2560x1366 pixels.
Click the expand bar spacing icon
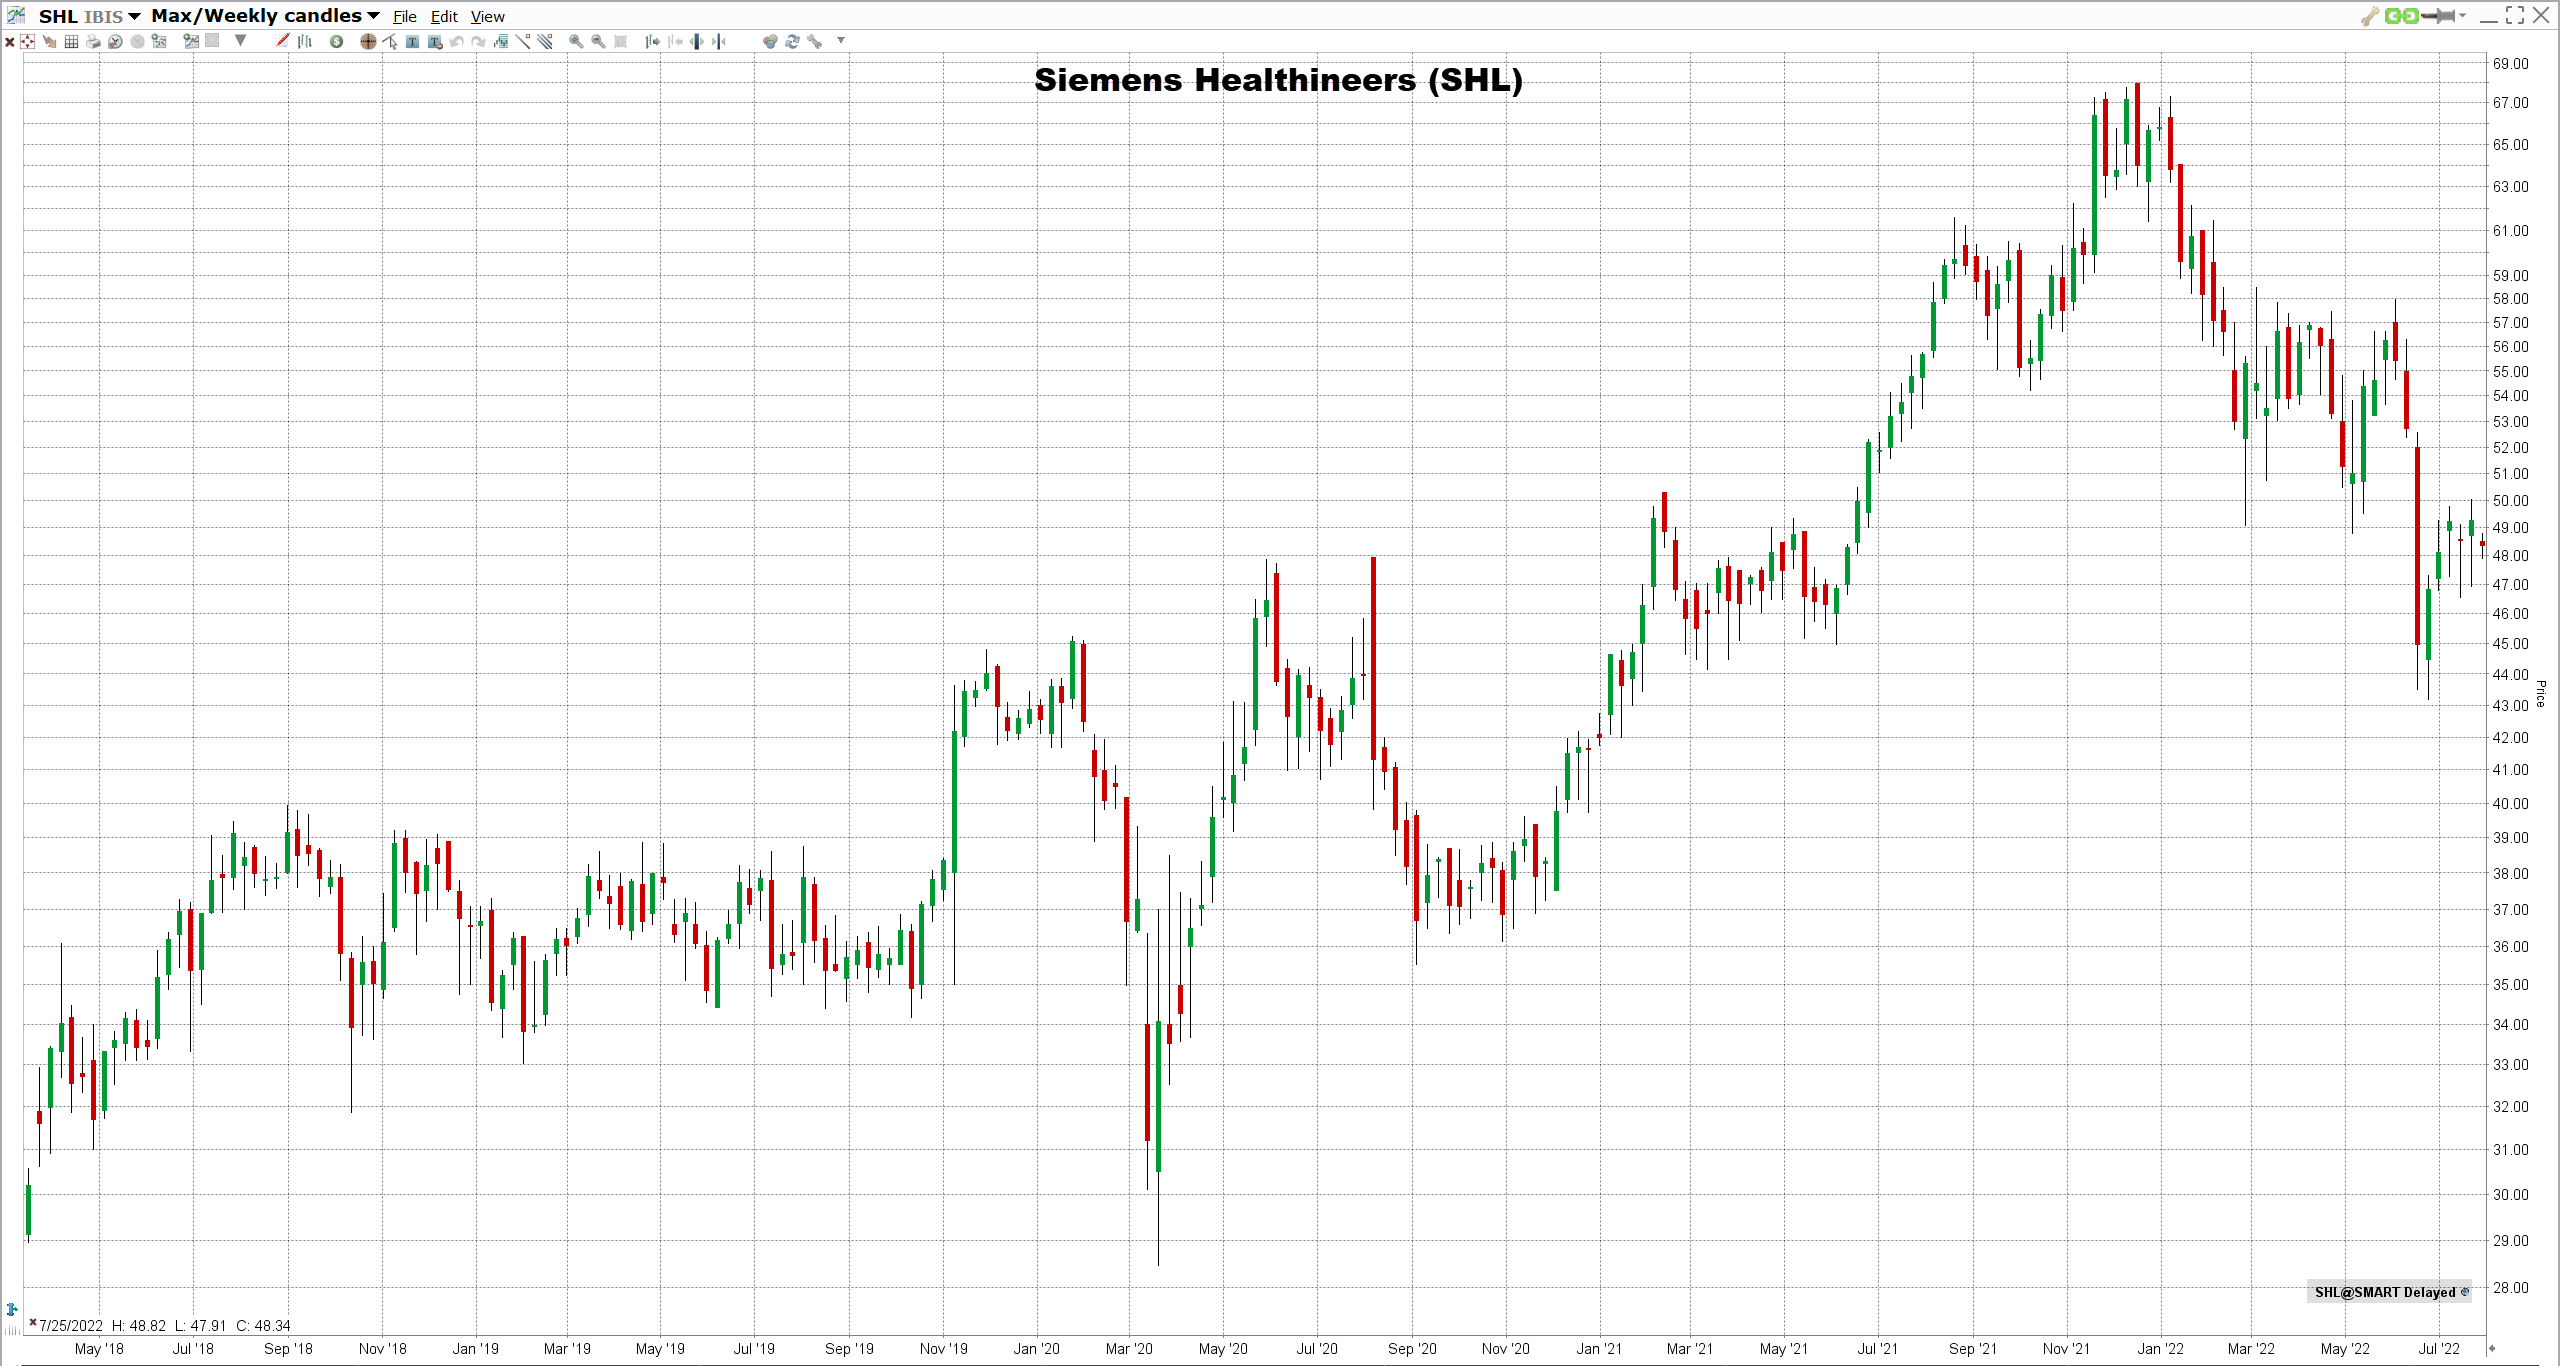click(697, 42)
